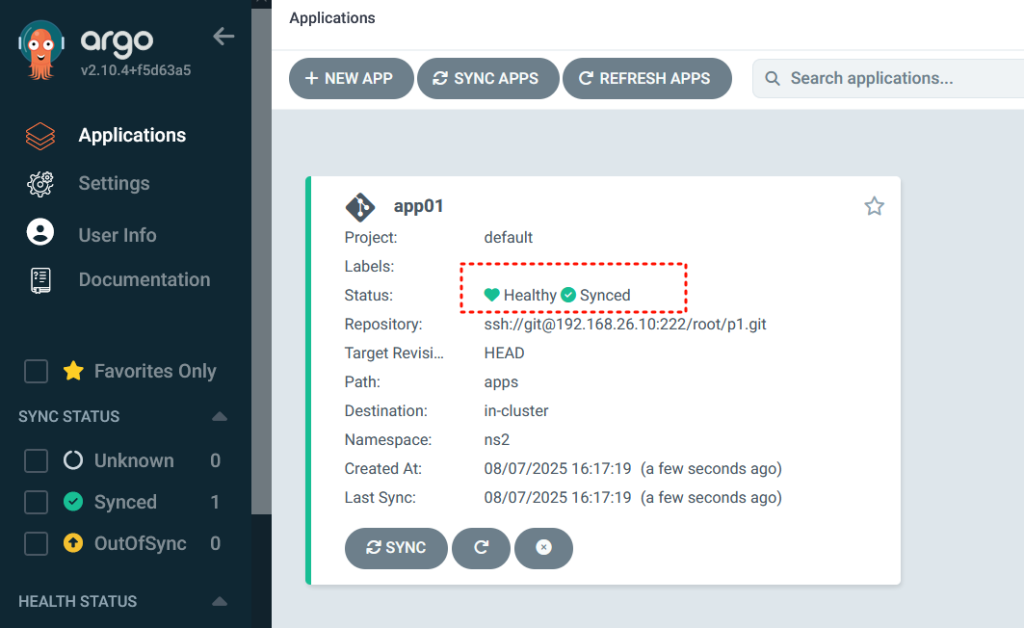
Task: Click the User Info avatar icon
Action: (40, 233)
